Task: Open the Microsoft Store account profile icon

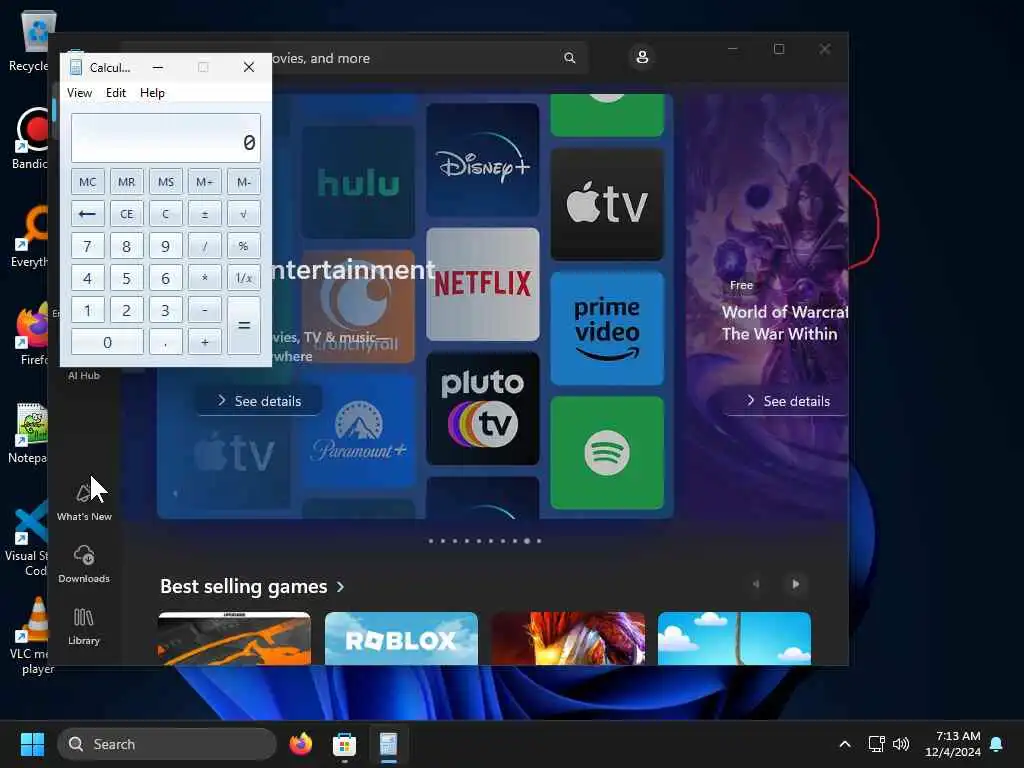Action: (x=642, y=57)
